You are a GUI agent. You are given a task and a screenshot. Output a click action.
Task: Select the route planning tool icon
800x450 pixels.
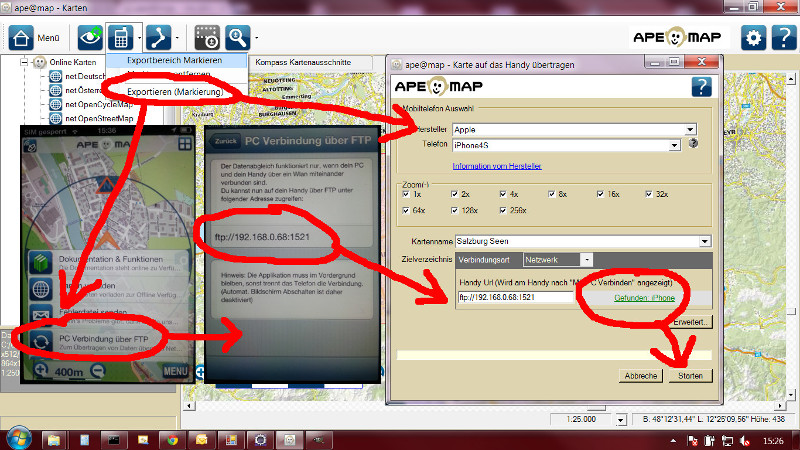click(158, 38)
